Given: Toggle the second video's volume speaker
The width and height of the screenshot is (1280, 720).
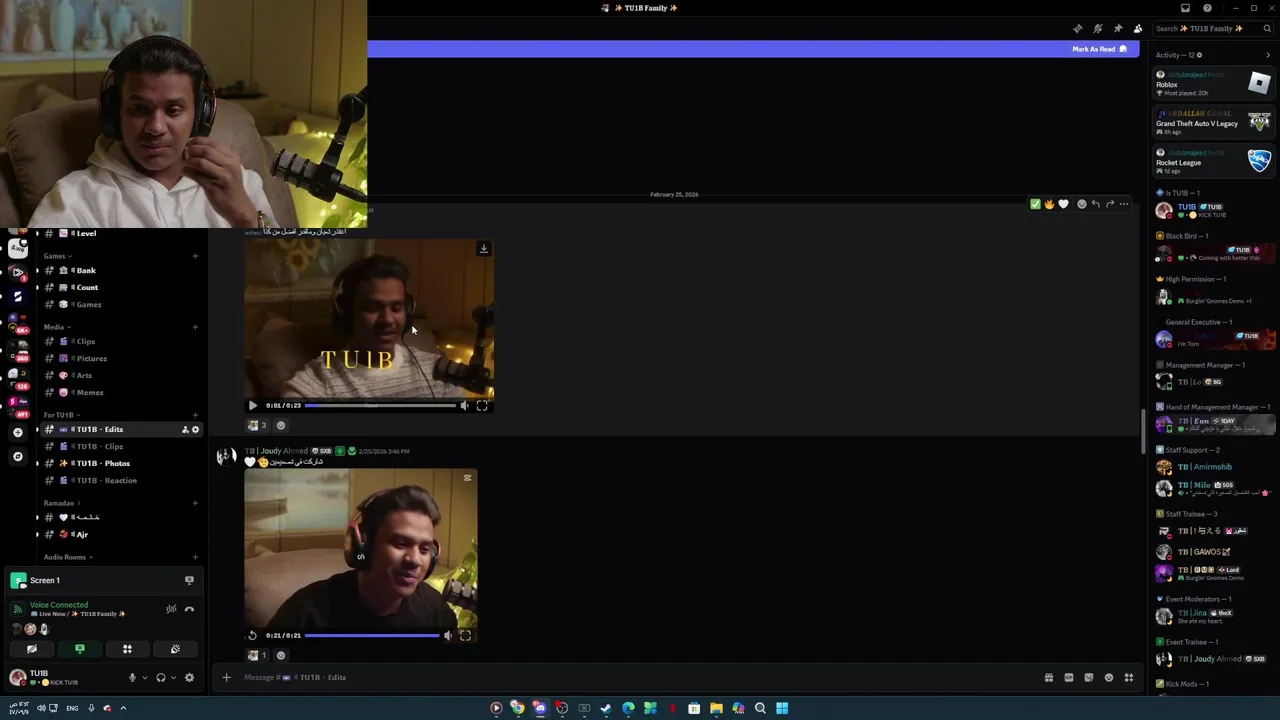Looking at the screenshot, I should [x=448, y=636].
